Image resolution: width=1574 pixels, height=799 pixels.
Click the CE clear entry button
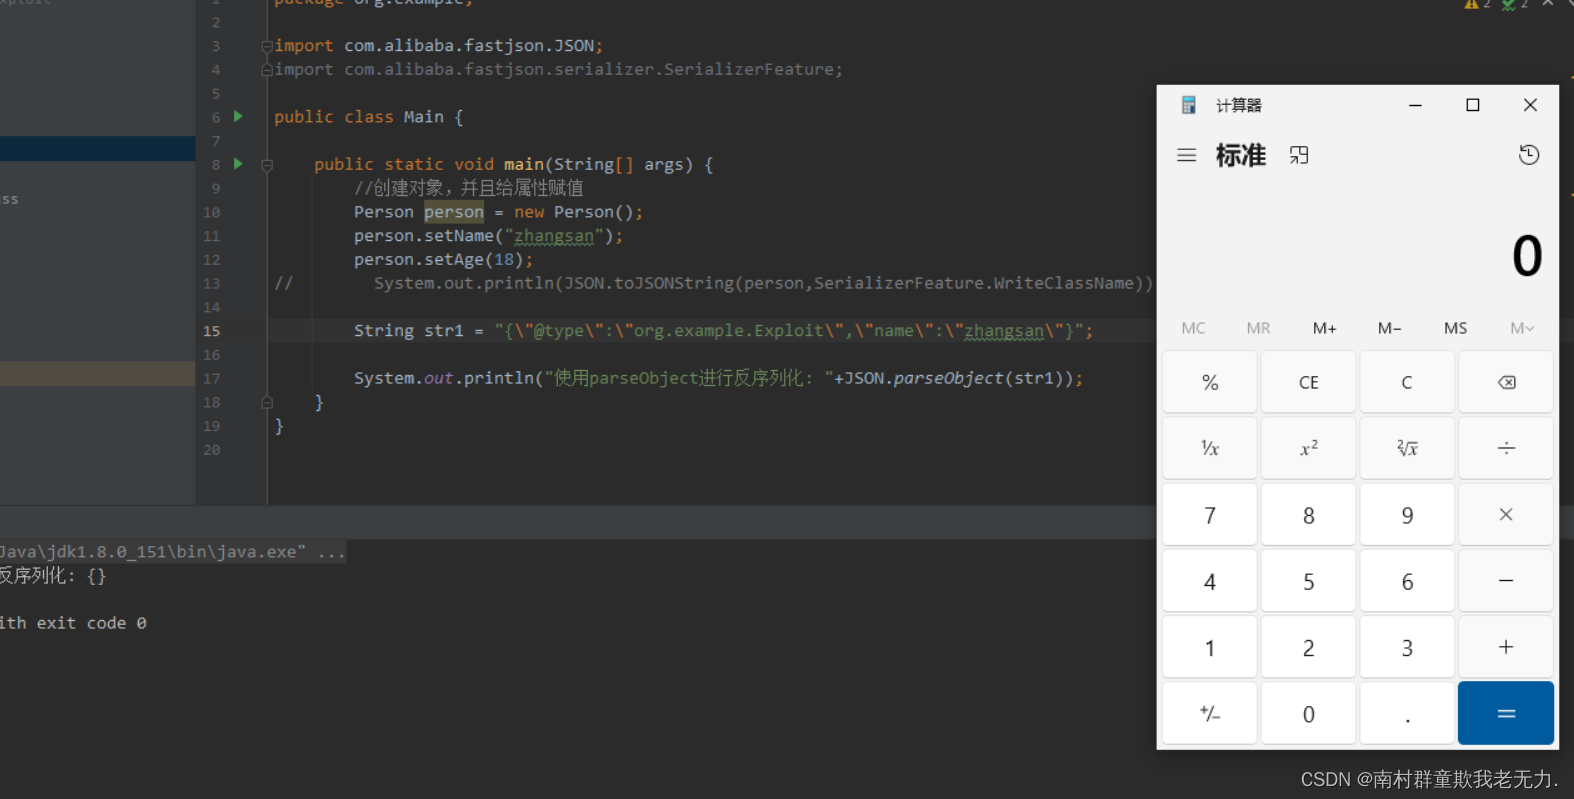point(1308,382)
